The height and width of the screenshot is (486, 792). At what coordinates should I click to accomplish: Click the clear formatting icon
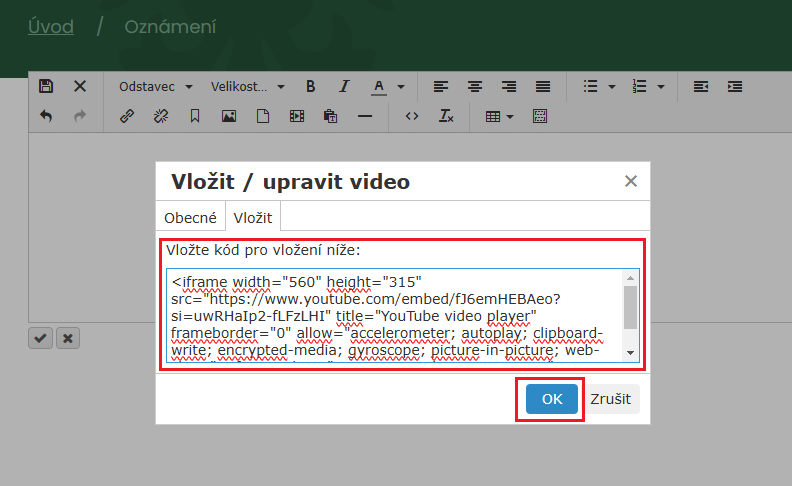coord(446,116)
